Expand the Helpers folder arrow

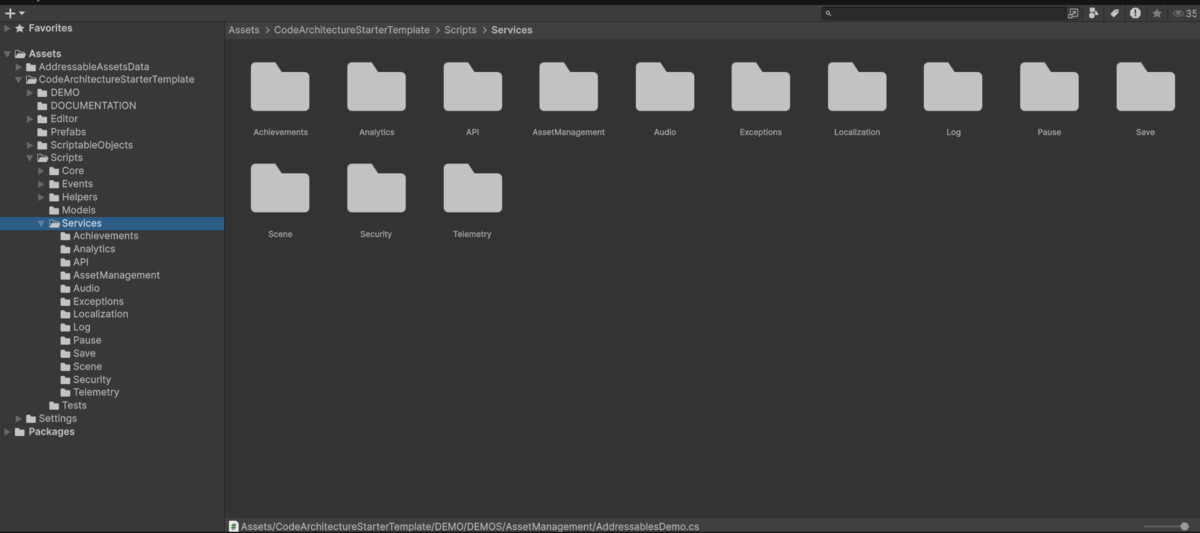coord(42,197)
